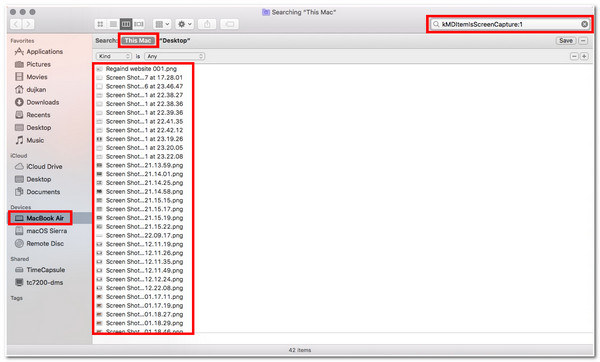Select file Regaind website 001.png
600x362 pixels.
coord(141,68)
